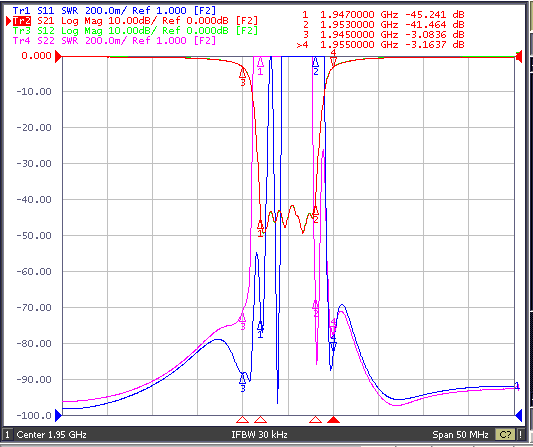Select the Tr3 S12 Log Mag trace
Screen dimensions: 533x447
[135, 31]
